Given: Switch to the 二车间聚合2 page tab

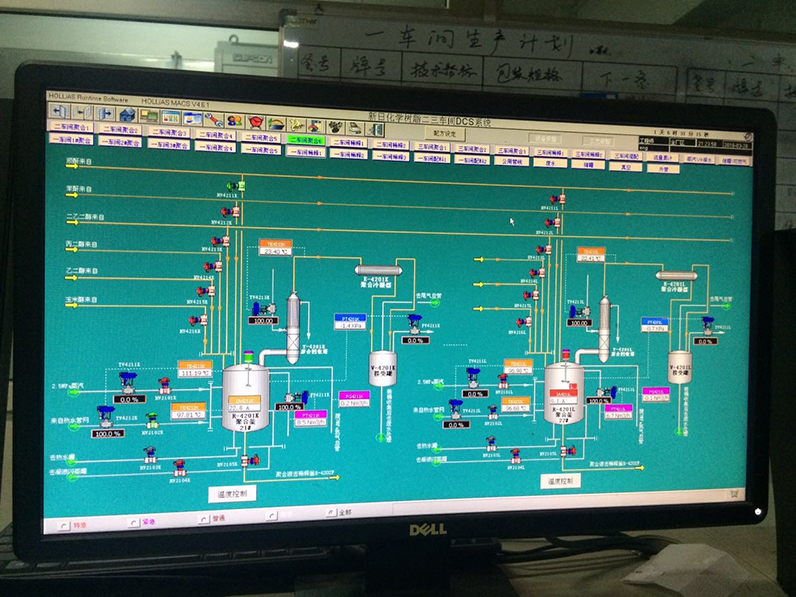Looking at the screenshot, I should (120, 129).
